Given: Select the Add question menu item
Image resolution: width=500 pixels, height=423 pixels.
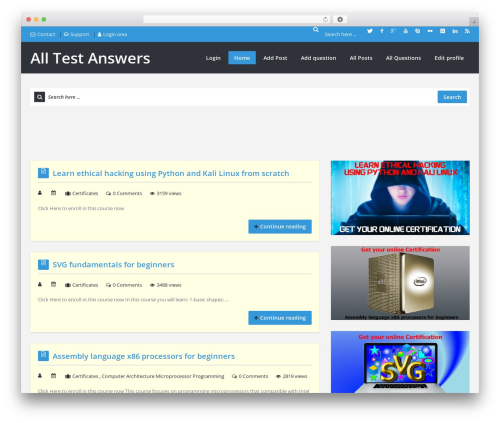Looking at the screenshot, I should pyautogui.click(x=318, y=58).
